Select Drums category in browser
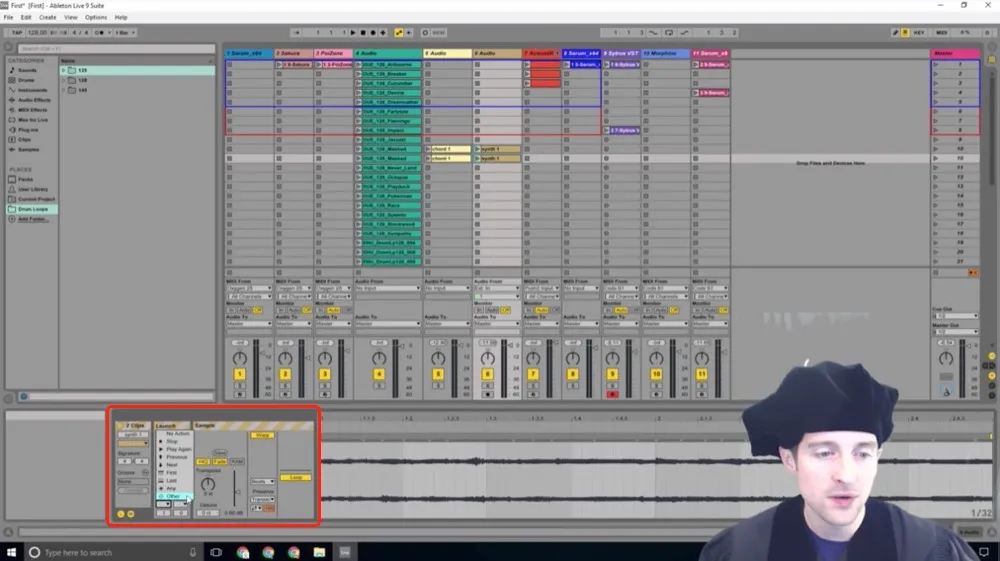Viewport: 1000px width, 561px height. click(x=26, y=80)
